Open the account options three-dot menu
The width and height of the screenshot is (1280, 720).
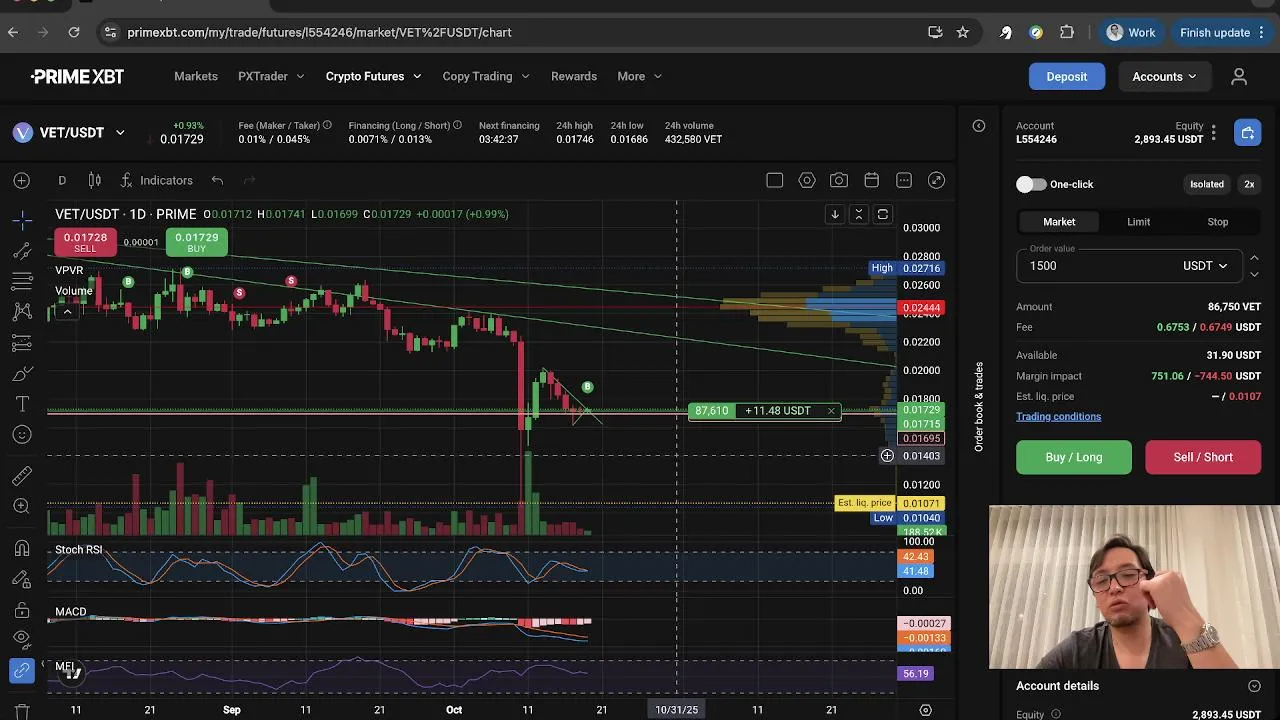1213,132
